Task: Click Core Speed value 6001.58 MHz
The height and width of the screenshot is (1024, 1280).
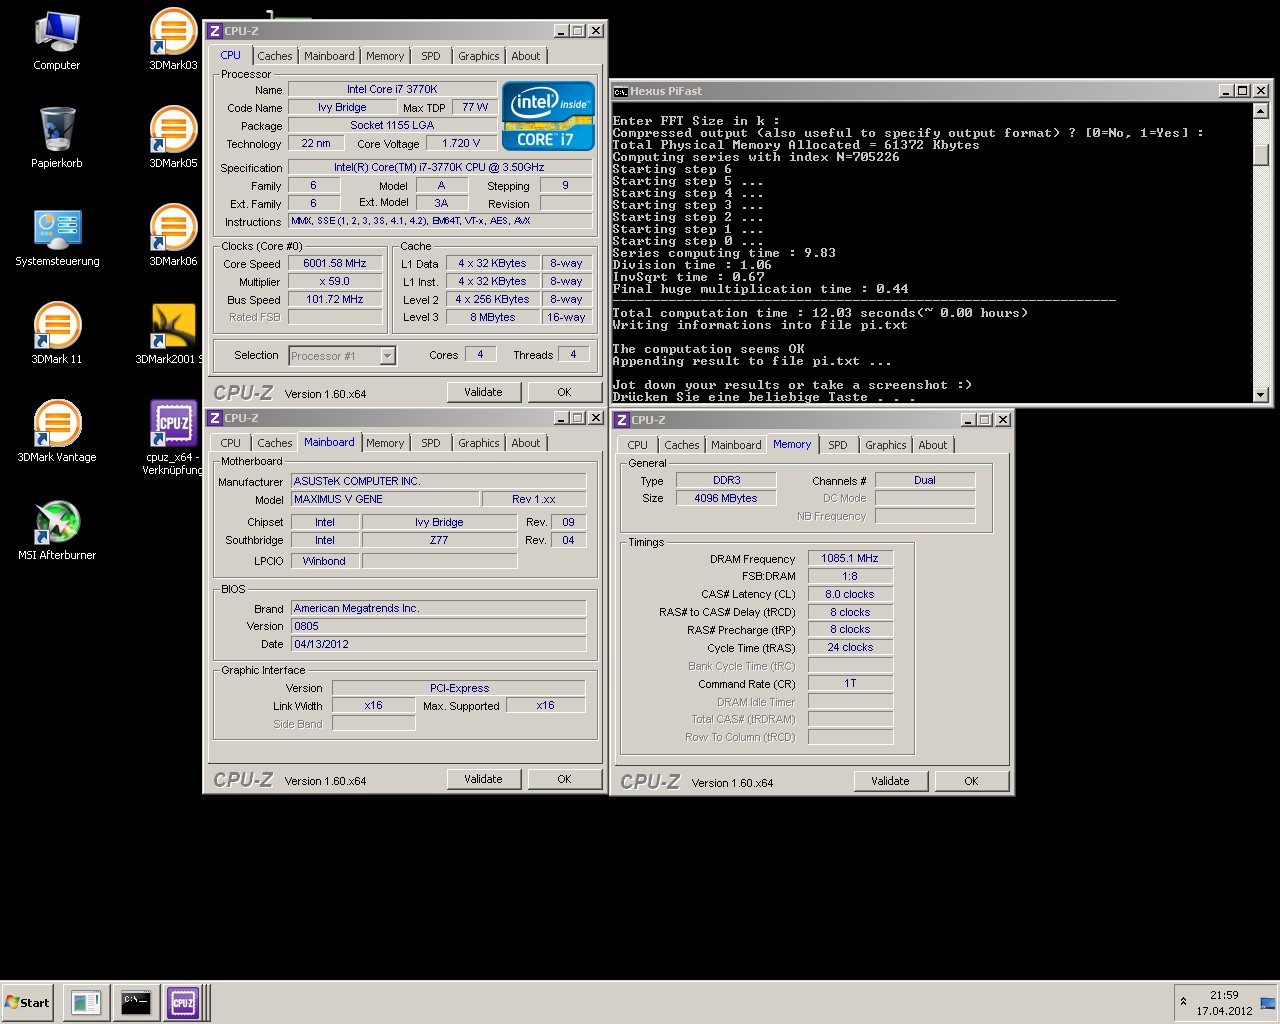Action: (x=335, y=264)
